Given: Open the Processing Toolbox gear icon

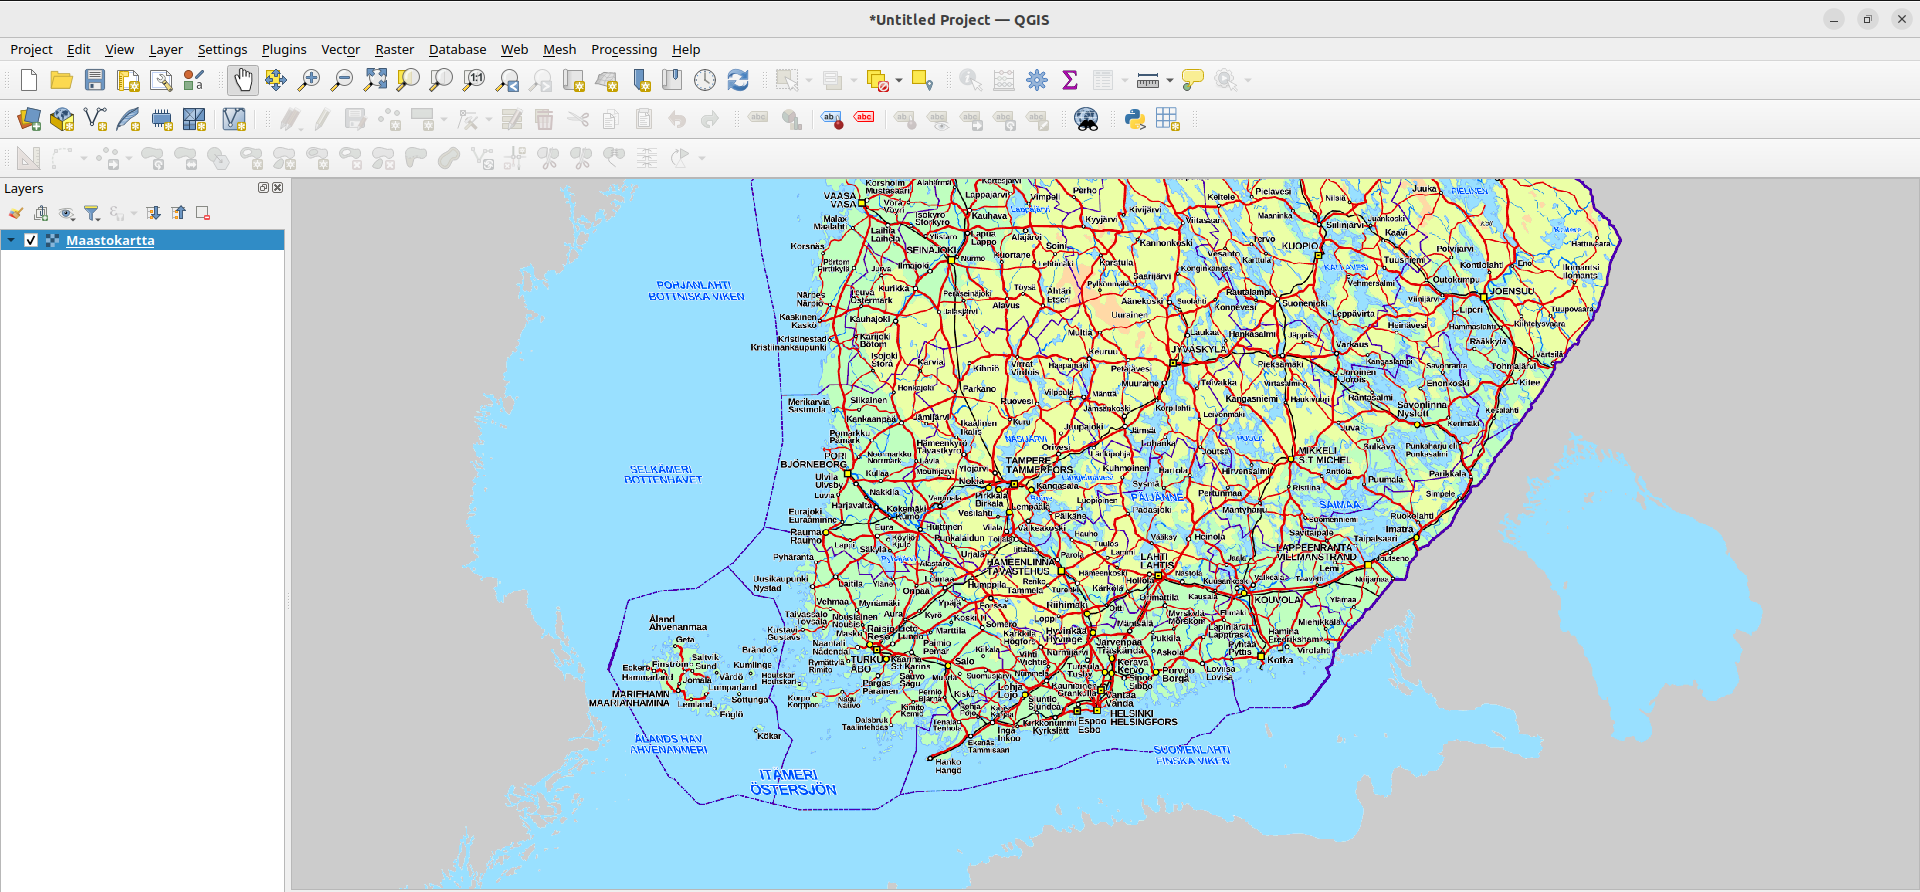Looking at the screenshot, I should [x=1037, y=80].
